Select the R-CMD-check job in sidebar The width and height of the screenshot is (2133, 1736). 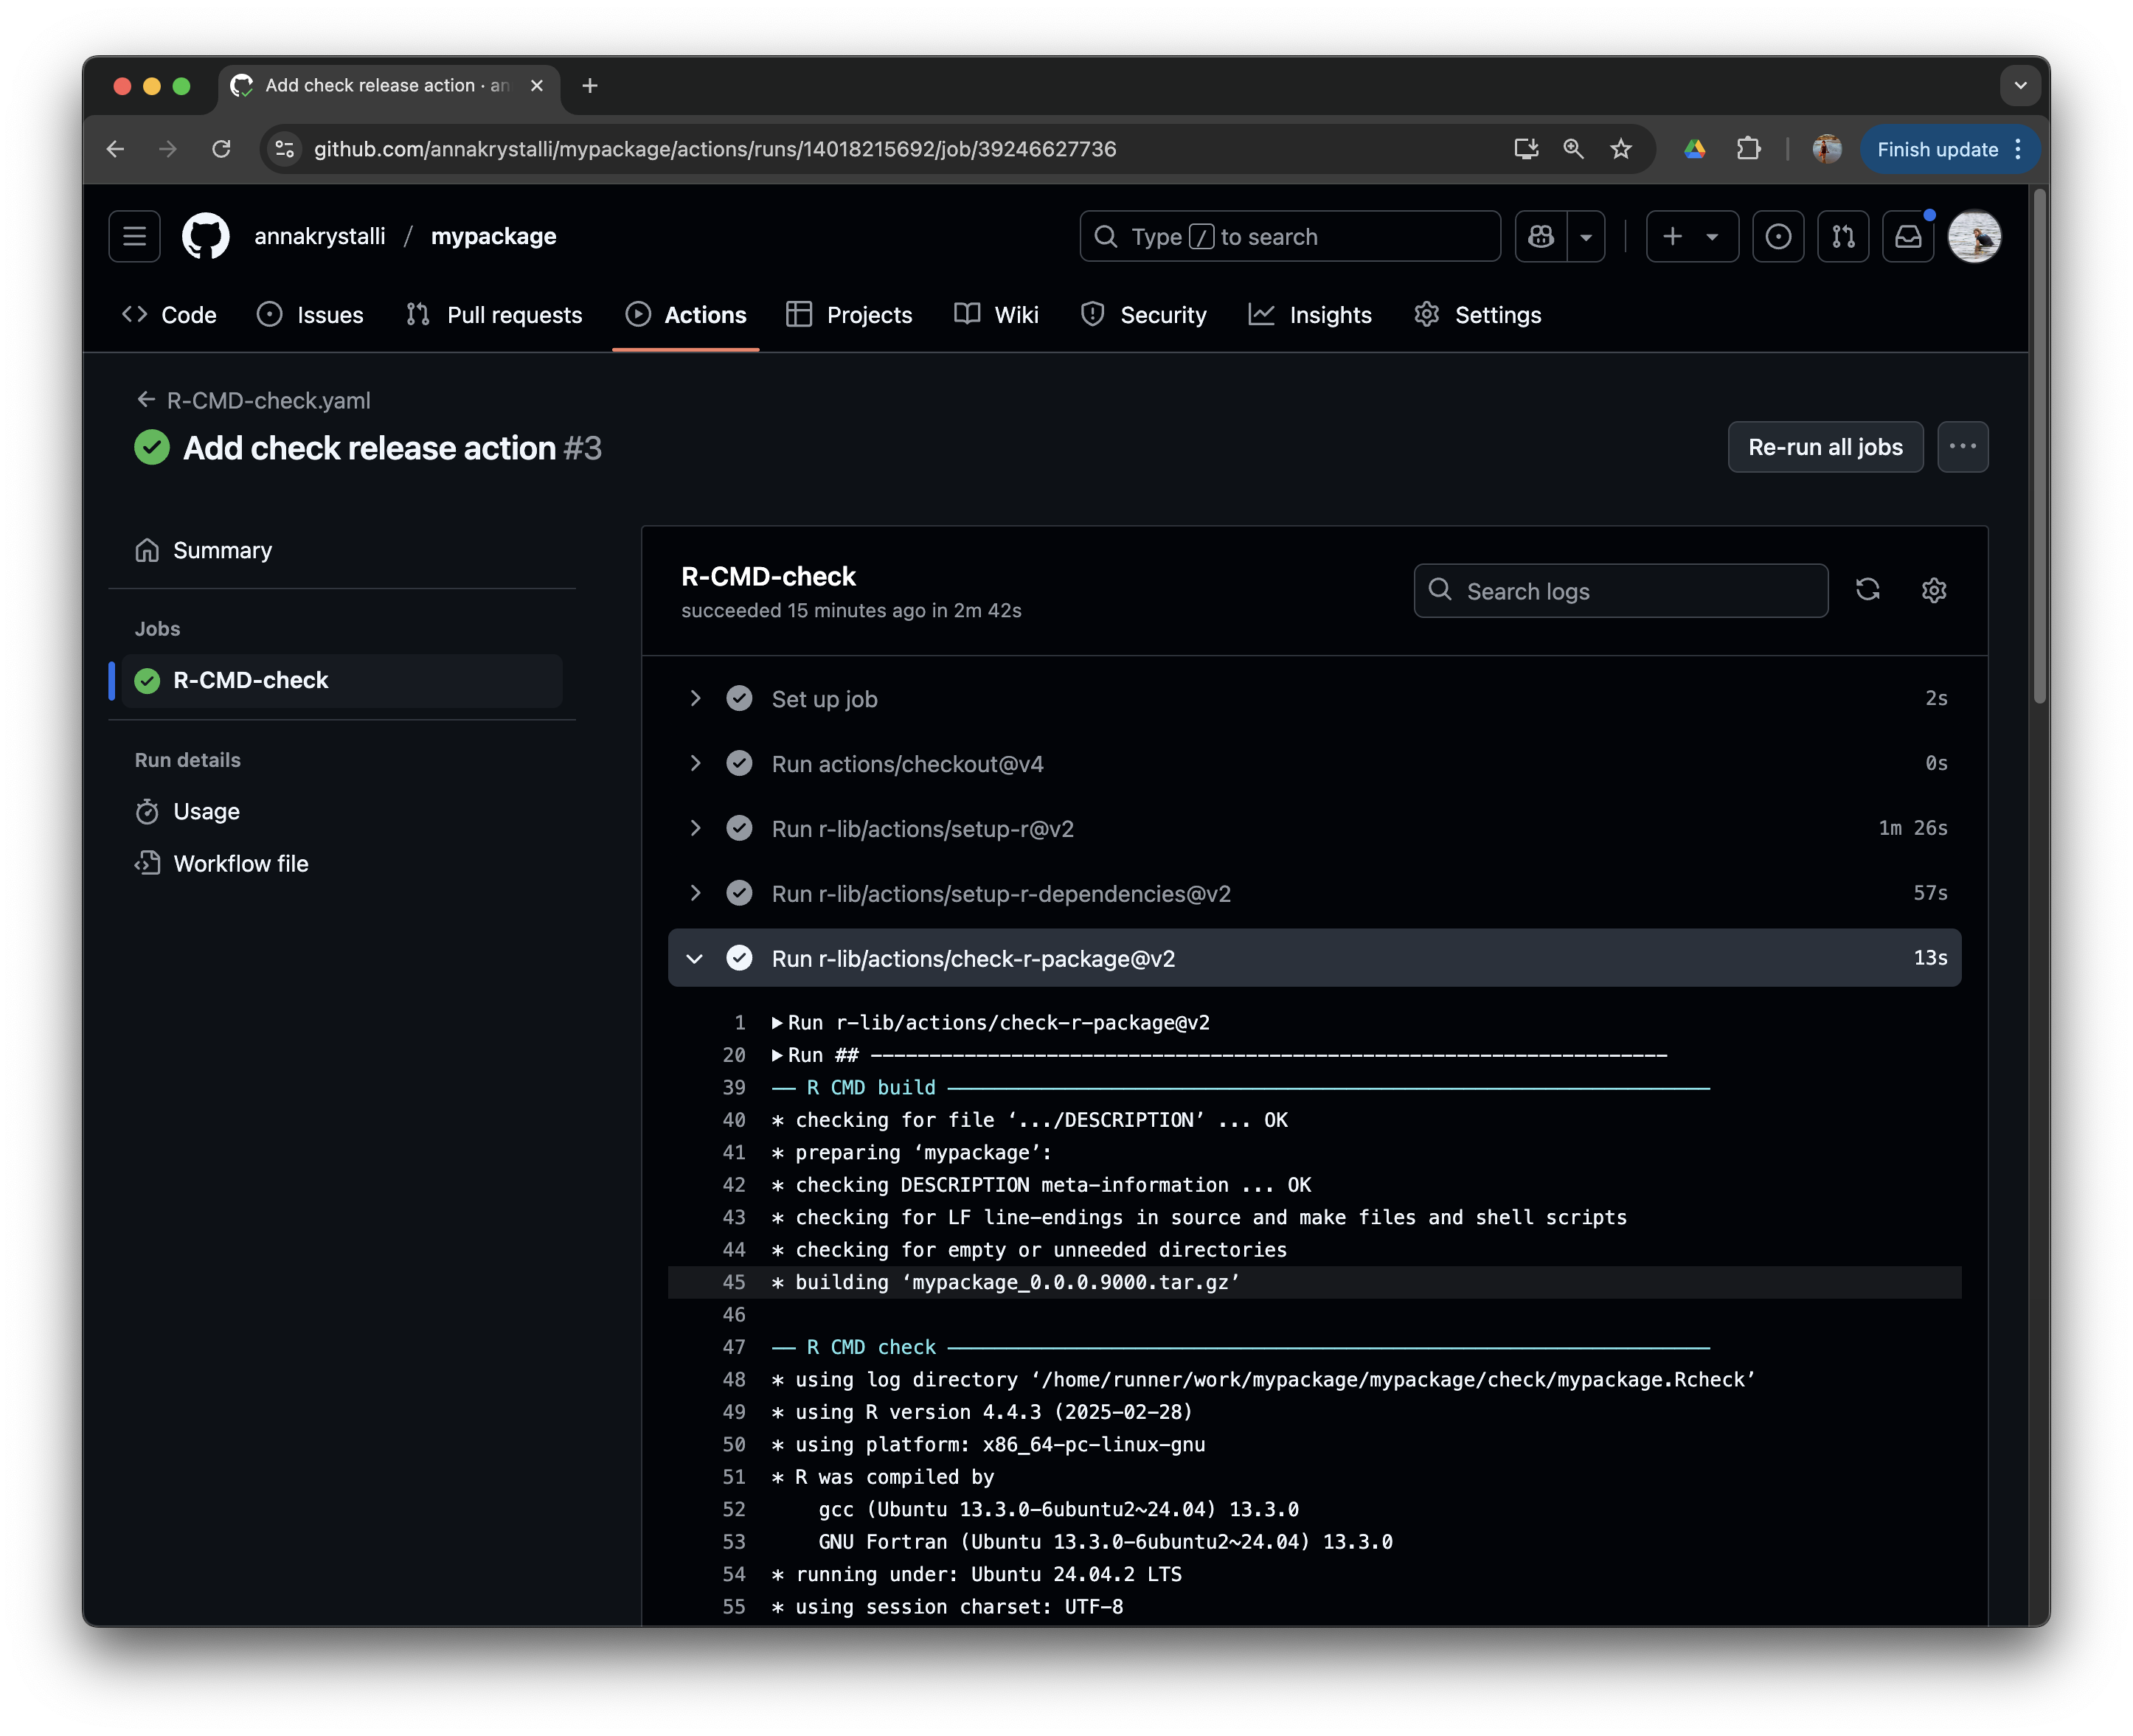tap(341, 680)
